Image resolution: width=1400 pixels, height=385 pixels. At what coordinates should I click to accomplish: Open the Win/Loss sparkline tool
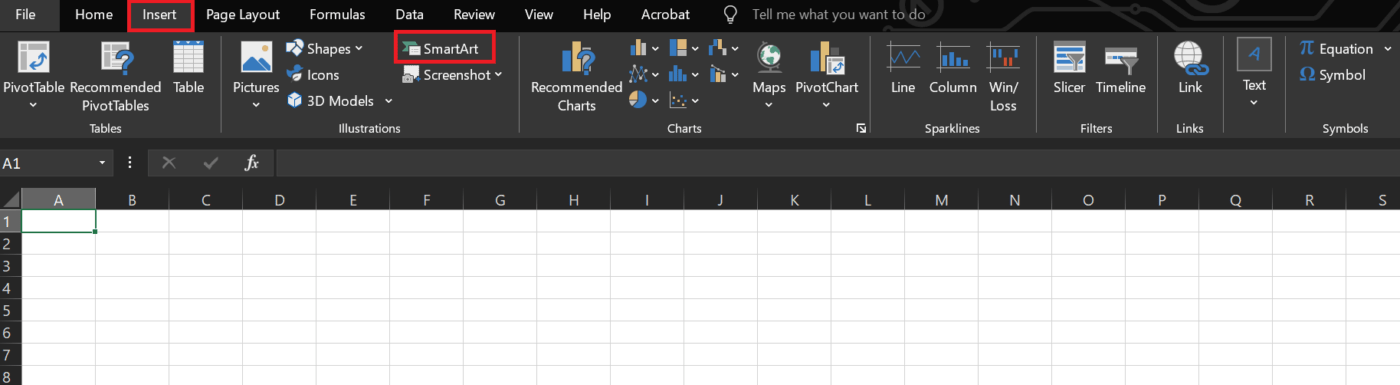pyautogui.click(x=1003, y=77)
